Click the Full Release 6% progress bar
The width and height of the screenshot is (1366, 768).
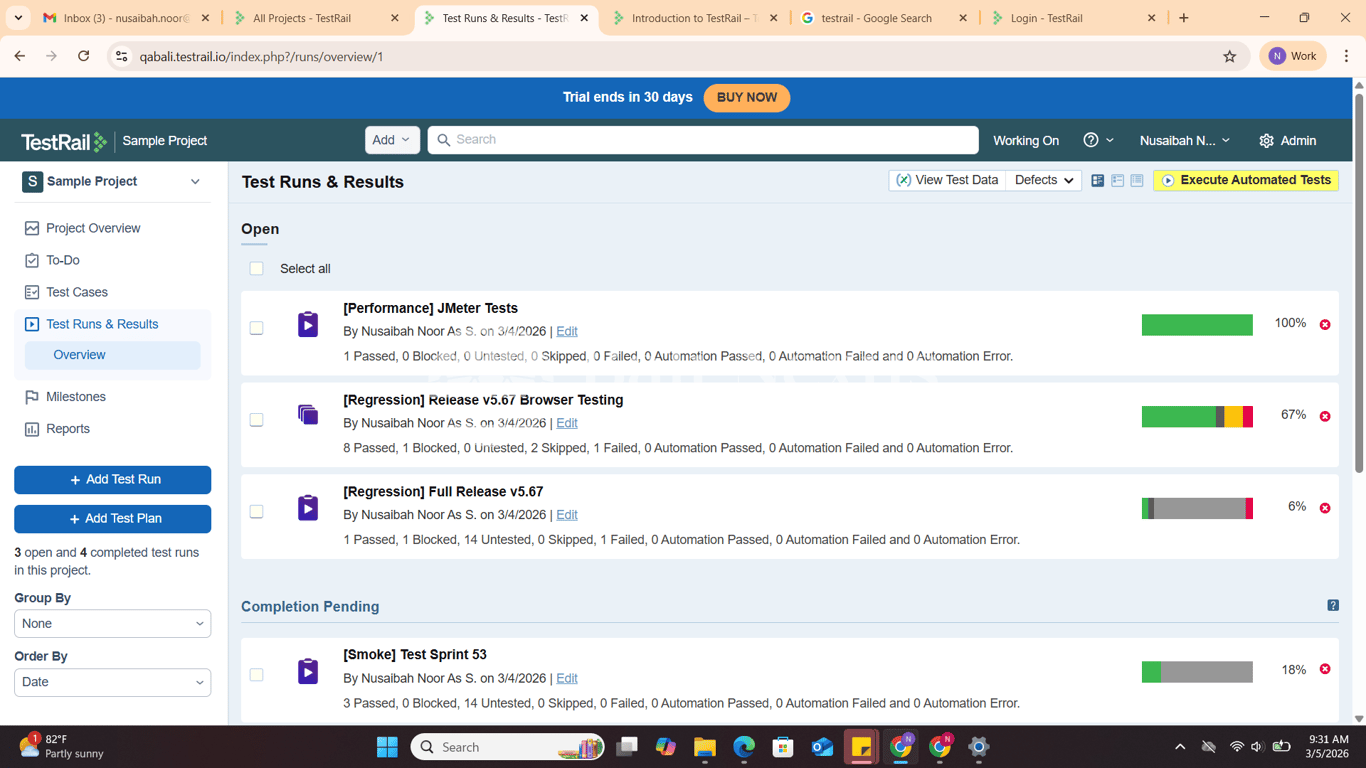pos(1197,508)
